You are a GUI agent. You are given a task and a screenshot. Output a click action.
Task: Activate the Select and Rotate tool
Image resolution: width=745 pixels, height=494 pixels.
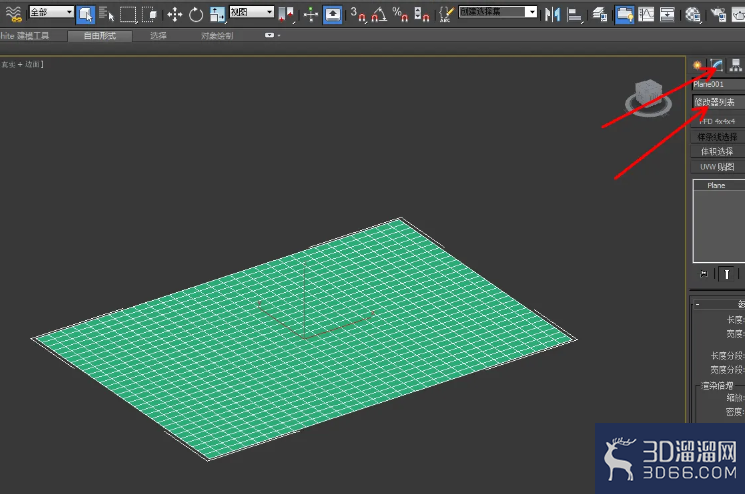(x=196, y=14)
